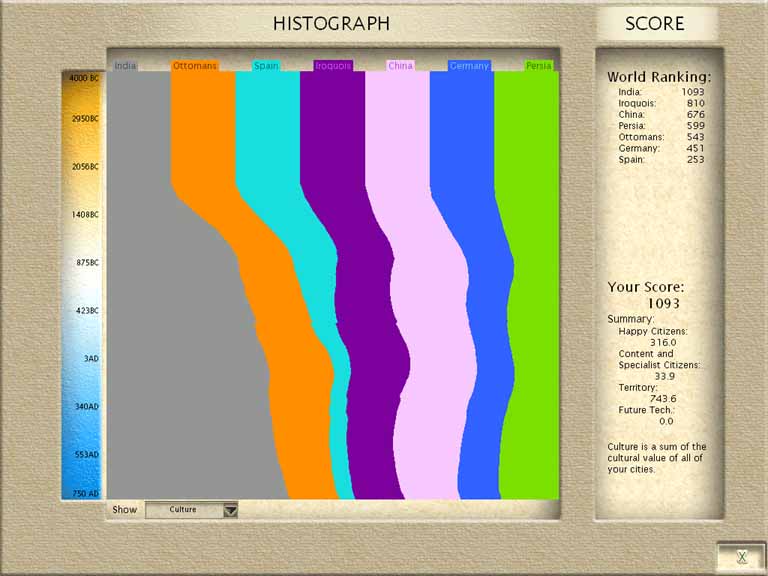Click the HISTOGRAPH title
Screen dimensions: 768x576
(331, 23)
